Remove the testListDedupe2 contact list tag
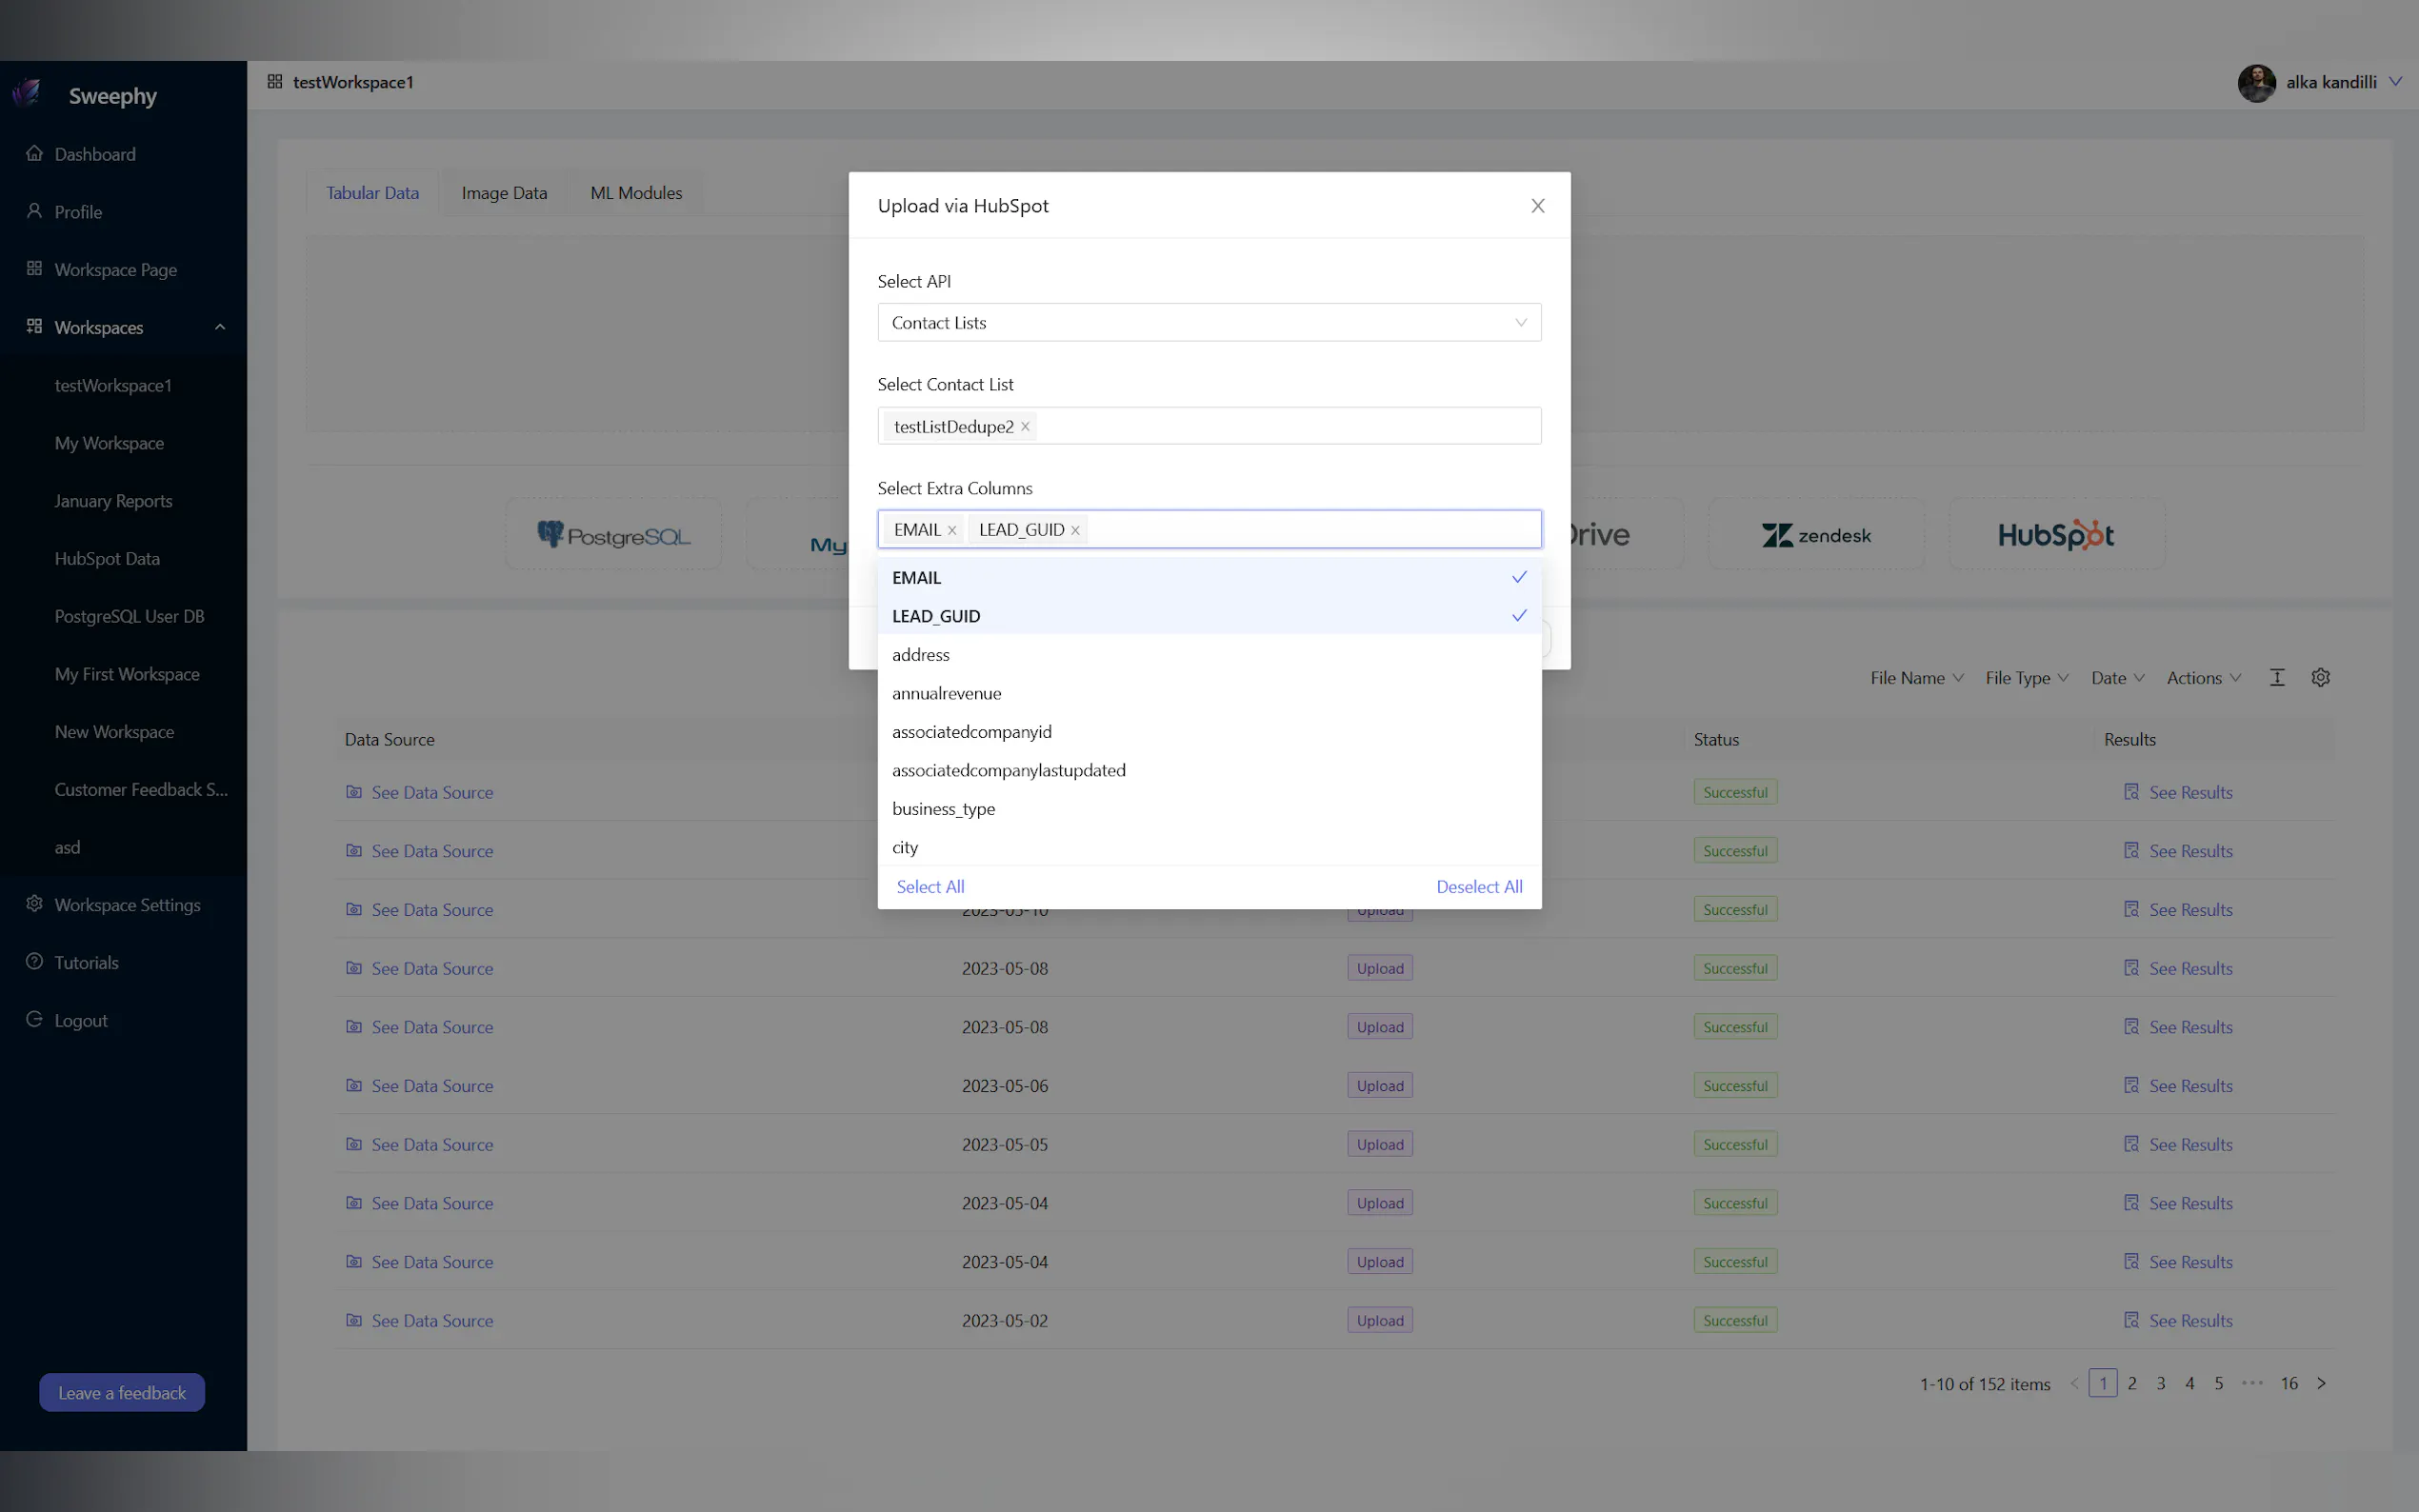Screen dimensions: 2419x1512 tap(1025, 427)
